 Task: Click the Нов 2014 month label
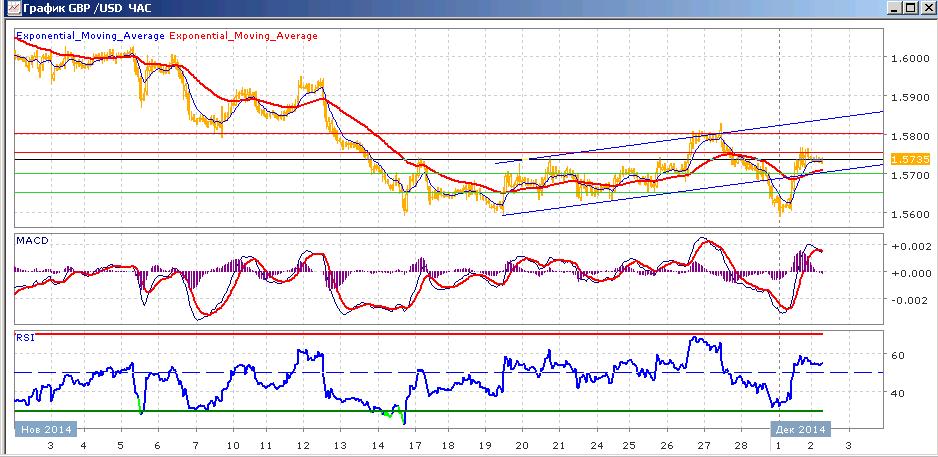pyautogui.click(x=47, y=429)
